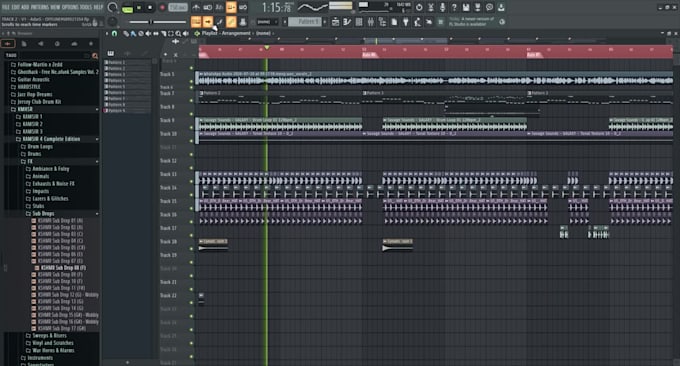Click the next pattern arrow right of Pattern 9
This screenshot has height=366, width=680.
pos(325,22)
